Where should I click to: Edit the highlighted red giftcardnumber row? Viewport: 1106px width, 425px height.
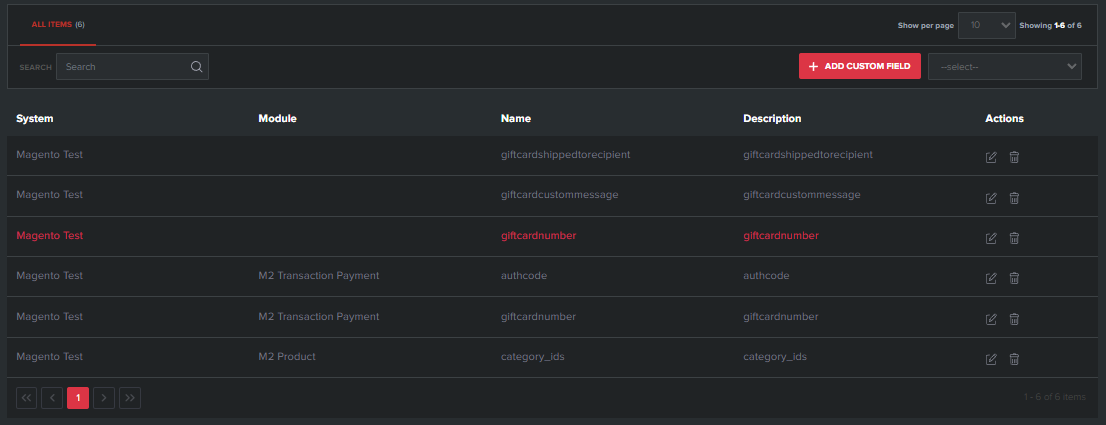[x=991, y=238]
